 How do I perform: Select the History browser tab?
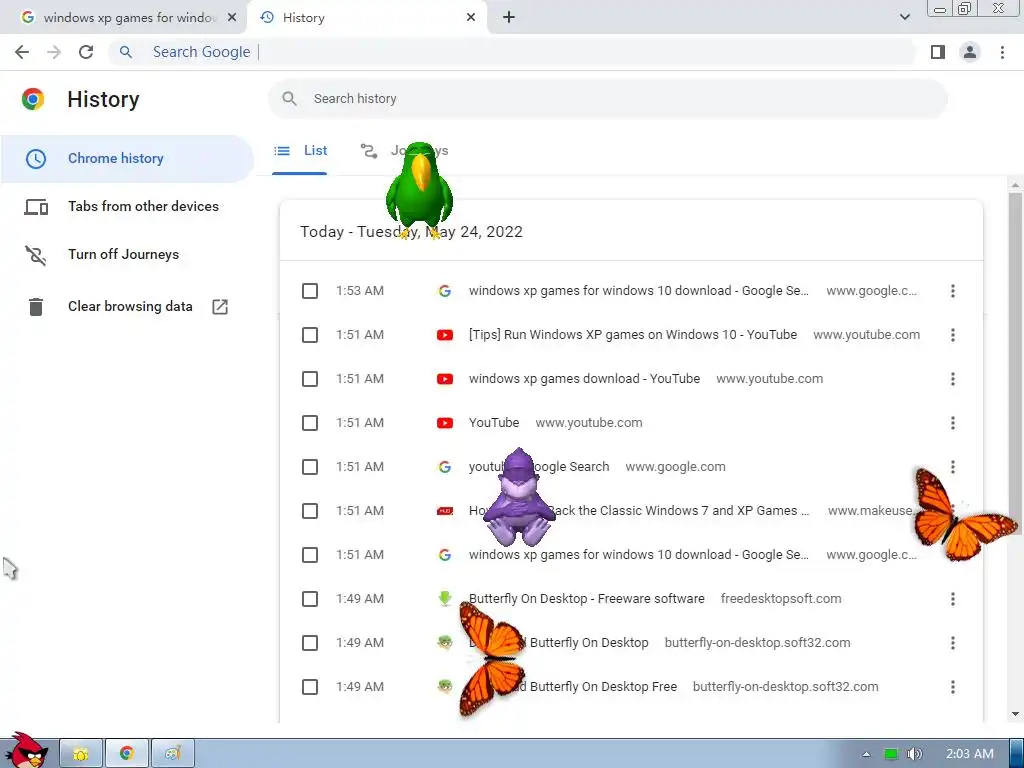[x=366, y=18]
